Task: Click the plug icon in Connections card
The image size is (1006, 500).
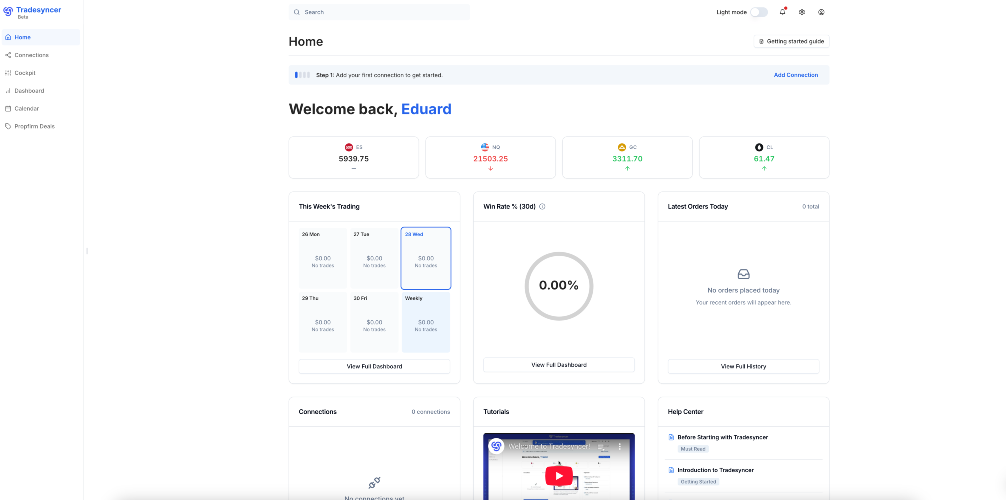Action: point(374,483)
